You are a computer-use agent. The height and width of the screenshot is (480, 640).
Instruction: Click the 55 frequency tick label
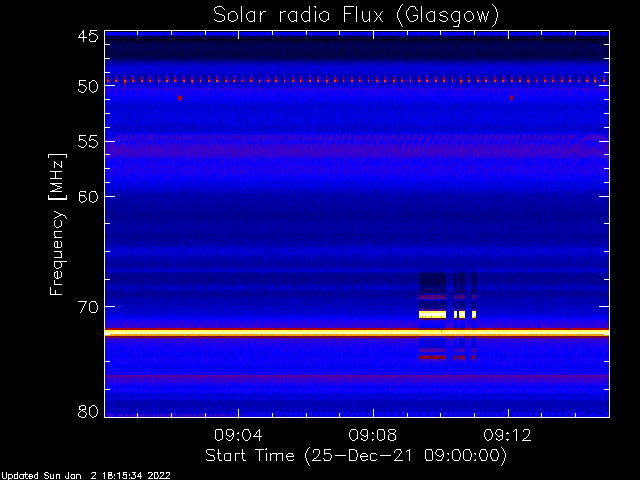click(88, 142)
